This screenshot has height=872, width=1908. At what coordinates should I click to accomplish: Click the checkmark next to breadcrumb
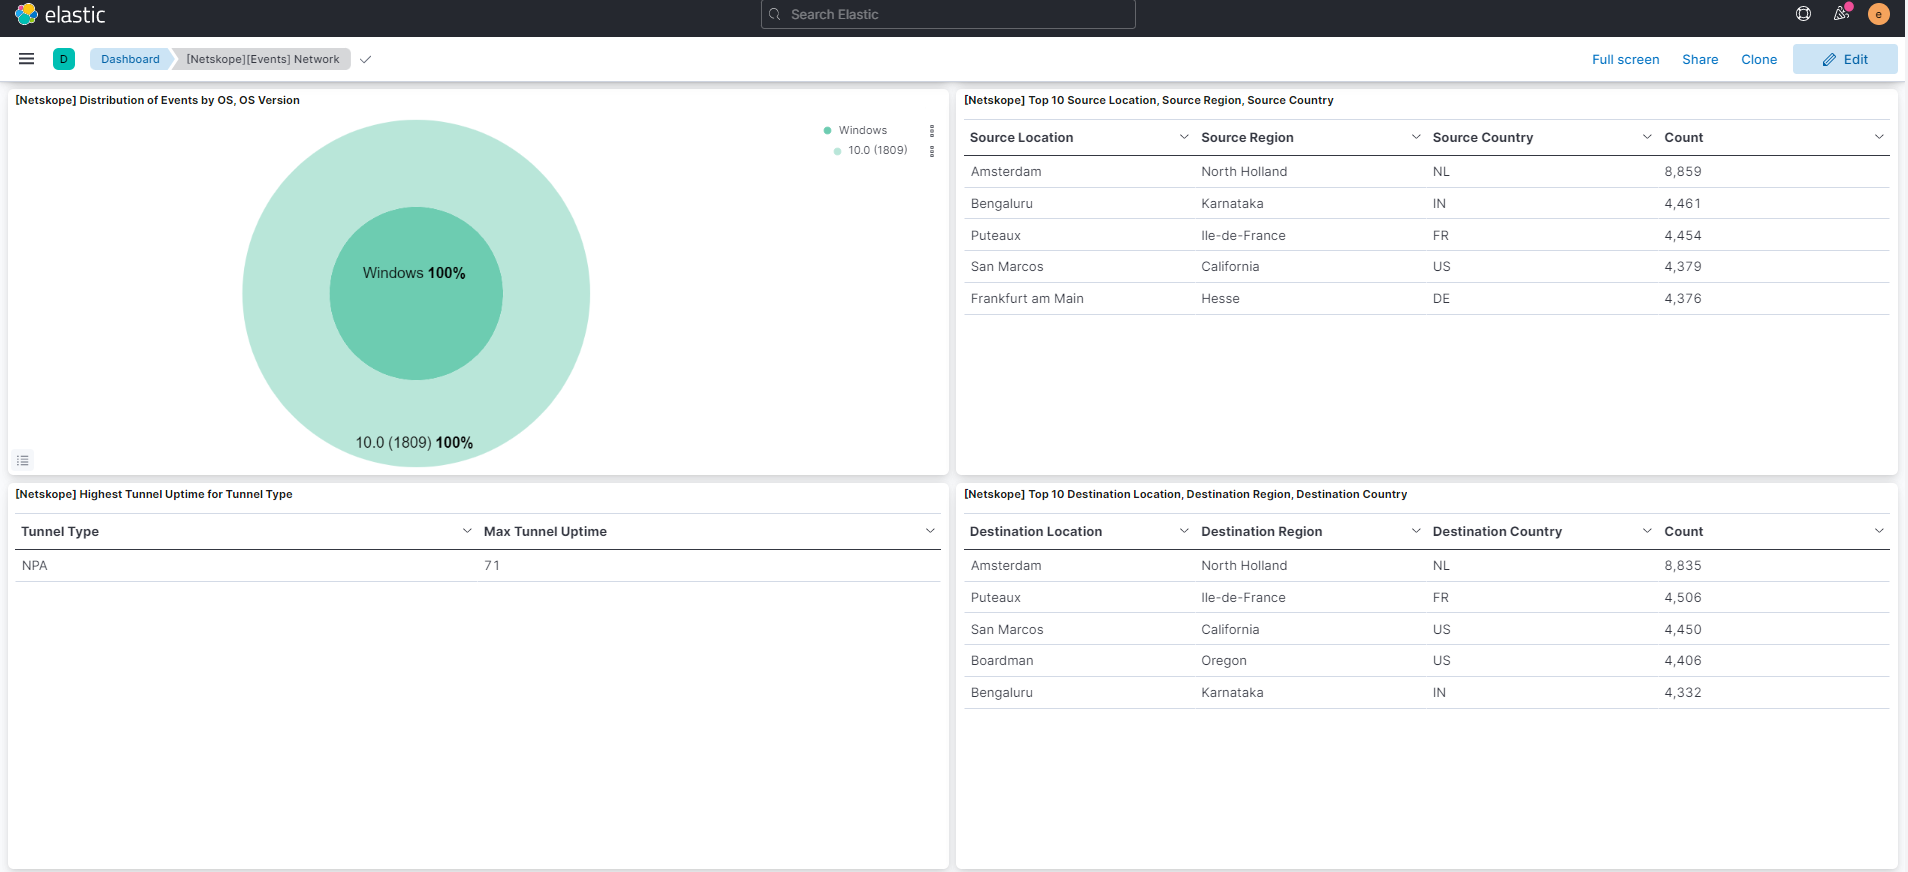click(x=366, y=59)
